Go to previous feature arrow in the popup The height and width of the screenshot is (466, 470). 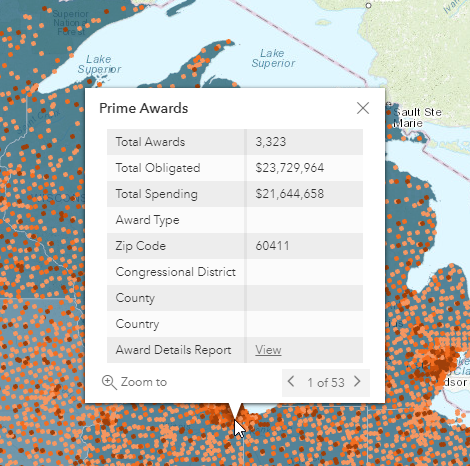291,381
